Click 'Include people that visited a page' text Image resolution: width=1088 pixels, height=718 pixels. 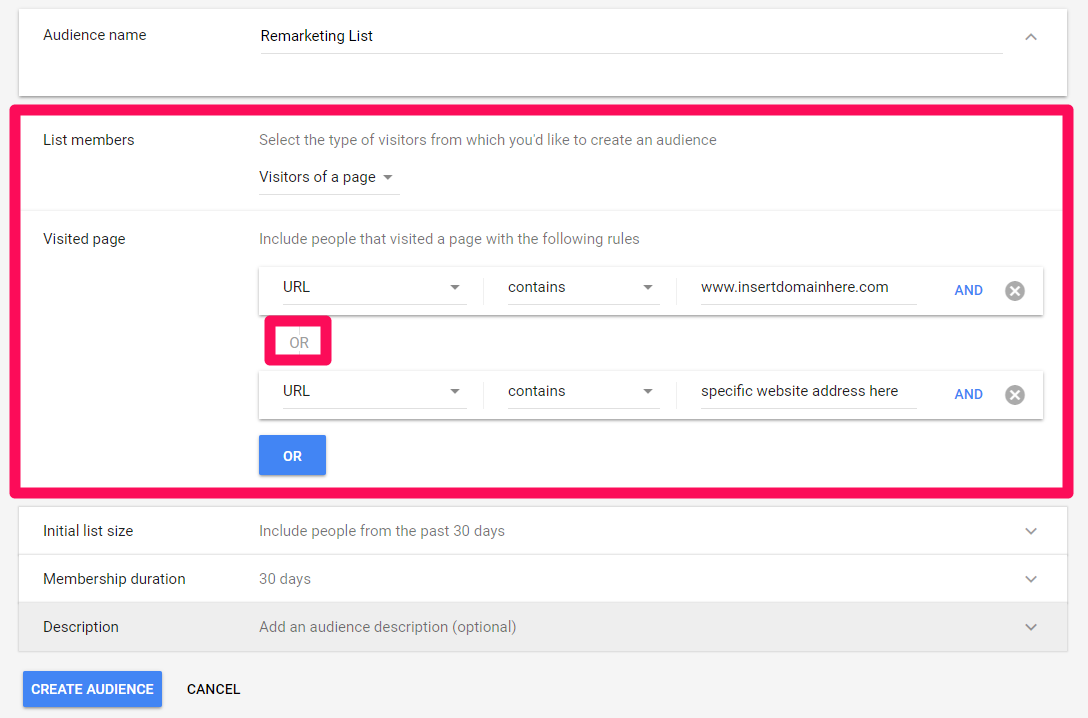coord(449,239)
